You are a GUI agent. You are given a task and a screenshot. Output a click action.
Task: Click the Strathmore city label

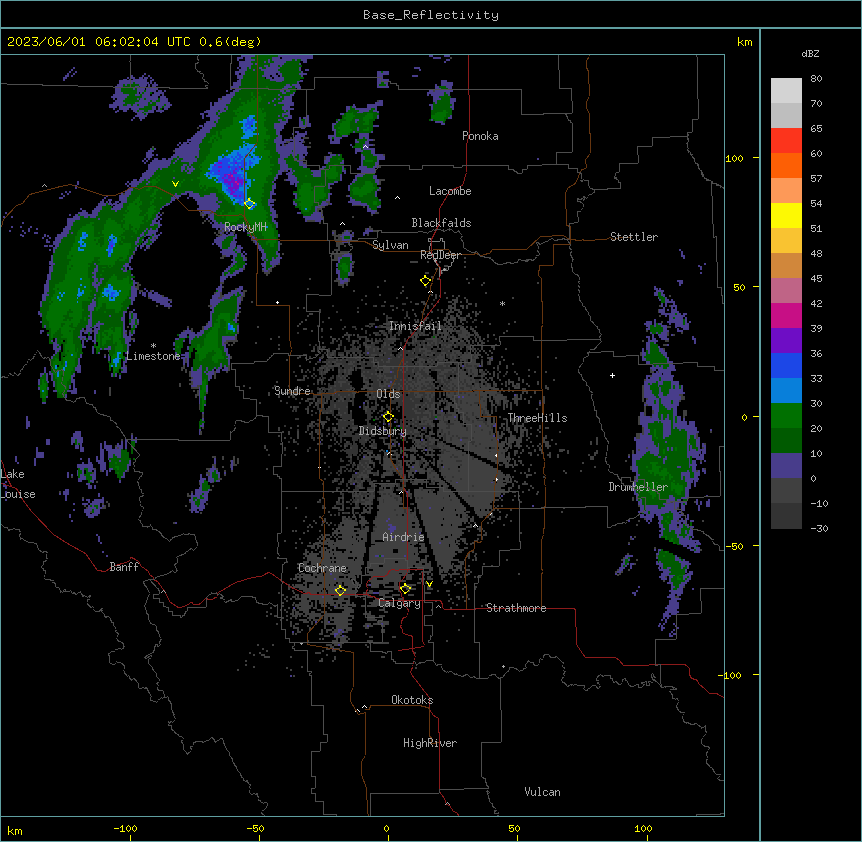516,608
